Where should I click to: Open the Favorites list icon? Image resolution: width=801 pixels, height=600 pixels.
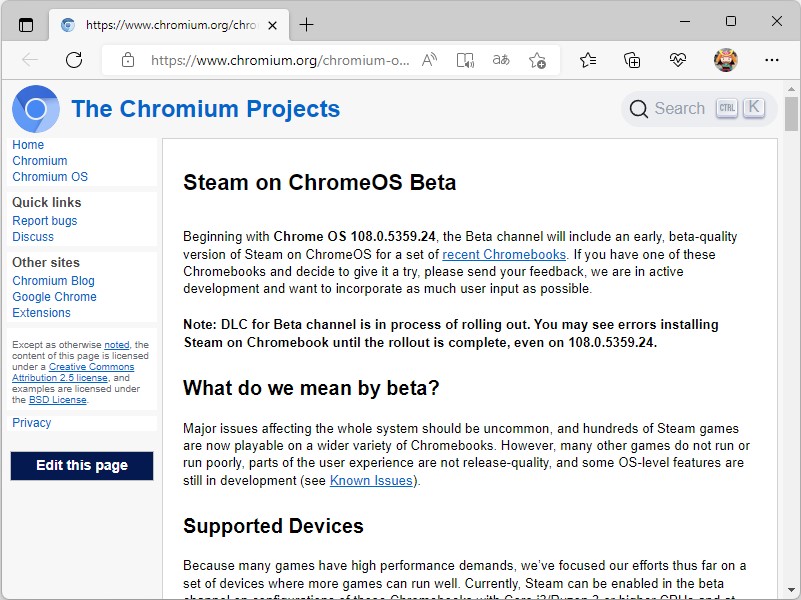coord(587,60)
